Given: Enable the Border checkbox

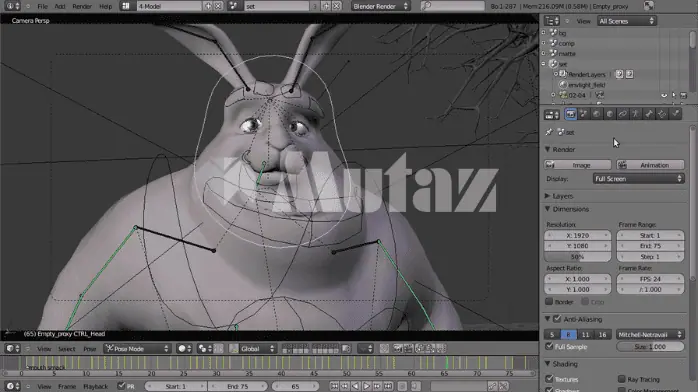Looking at the screenshot, I should pyautogui.click(x=549, y=302).
